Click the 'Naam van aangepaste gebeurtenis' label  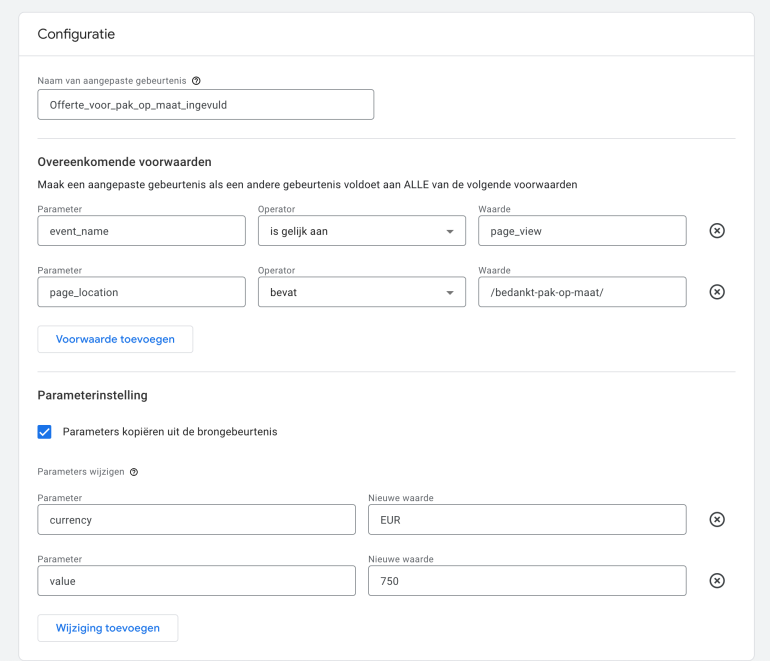click(112, 81)
